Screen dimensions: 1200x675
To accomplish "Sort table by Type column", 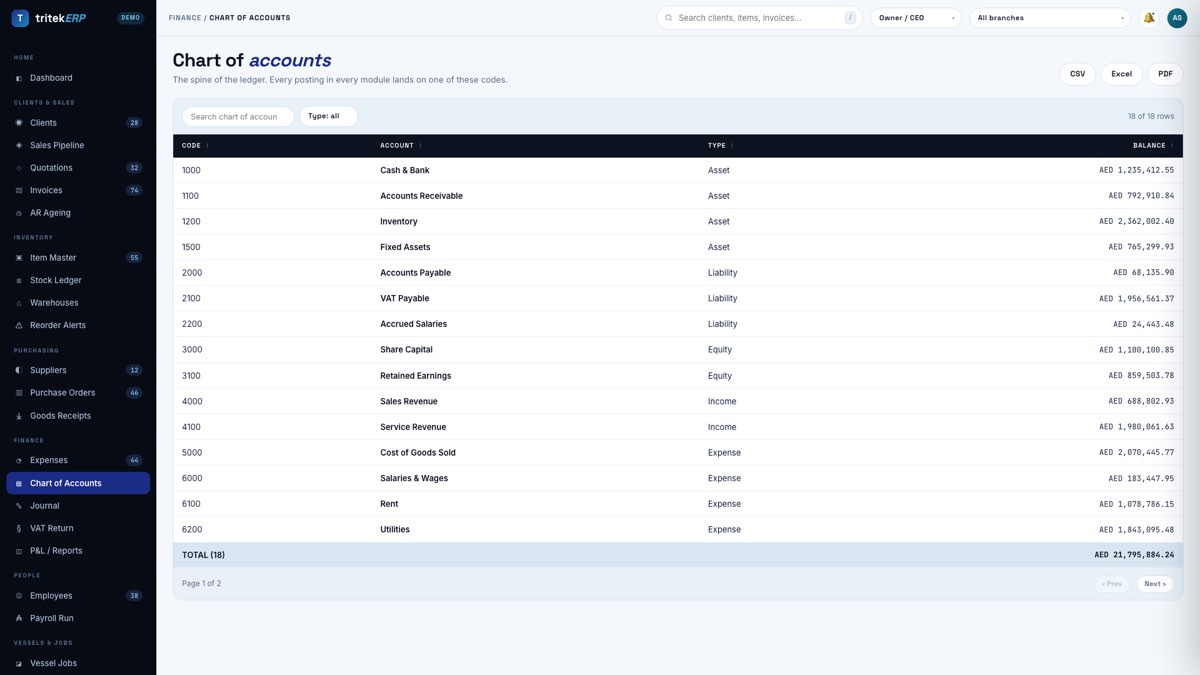I will coord(721,146).
